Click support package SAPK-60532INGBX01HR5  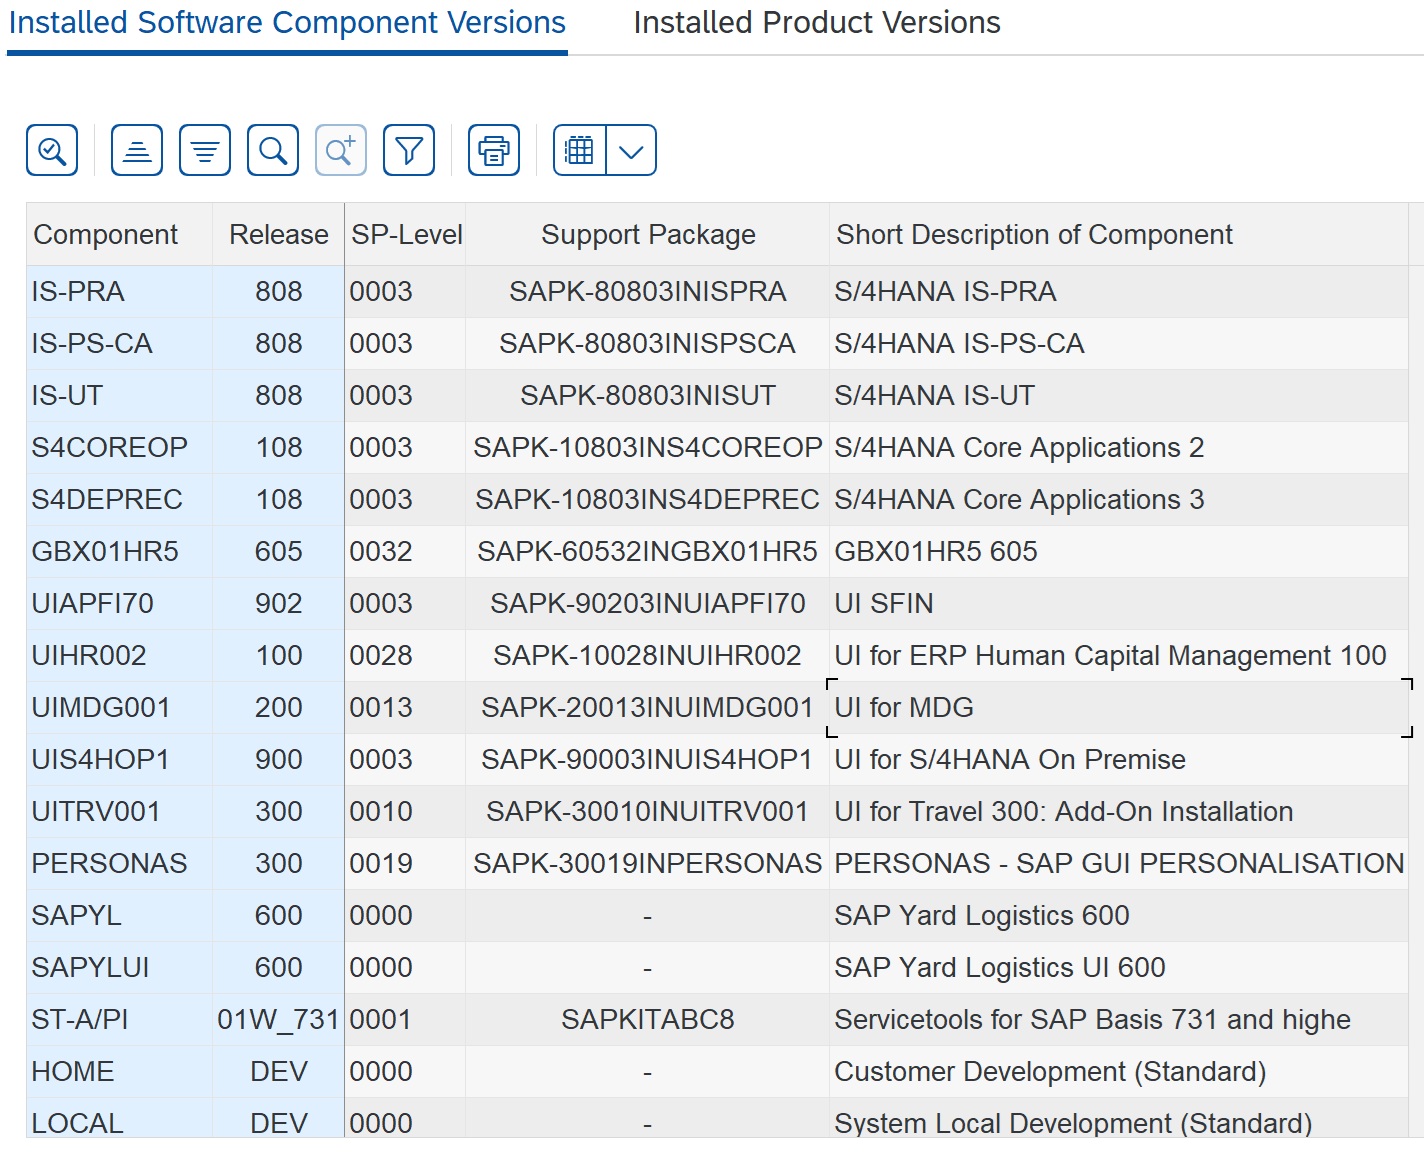648,551
